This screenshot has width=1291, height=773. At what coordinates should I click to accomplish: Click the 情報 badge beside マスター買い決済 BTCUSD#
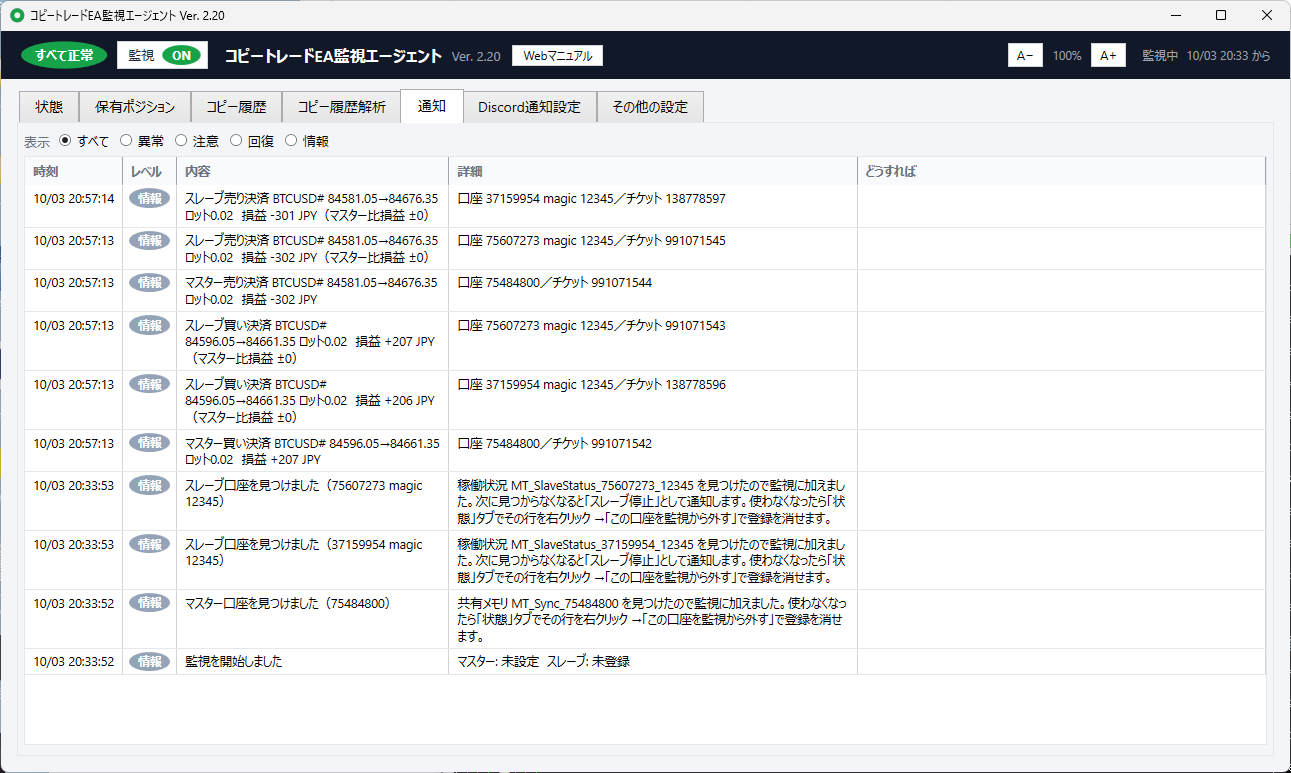(x=149, y=442)
